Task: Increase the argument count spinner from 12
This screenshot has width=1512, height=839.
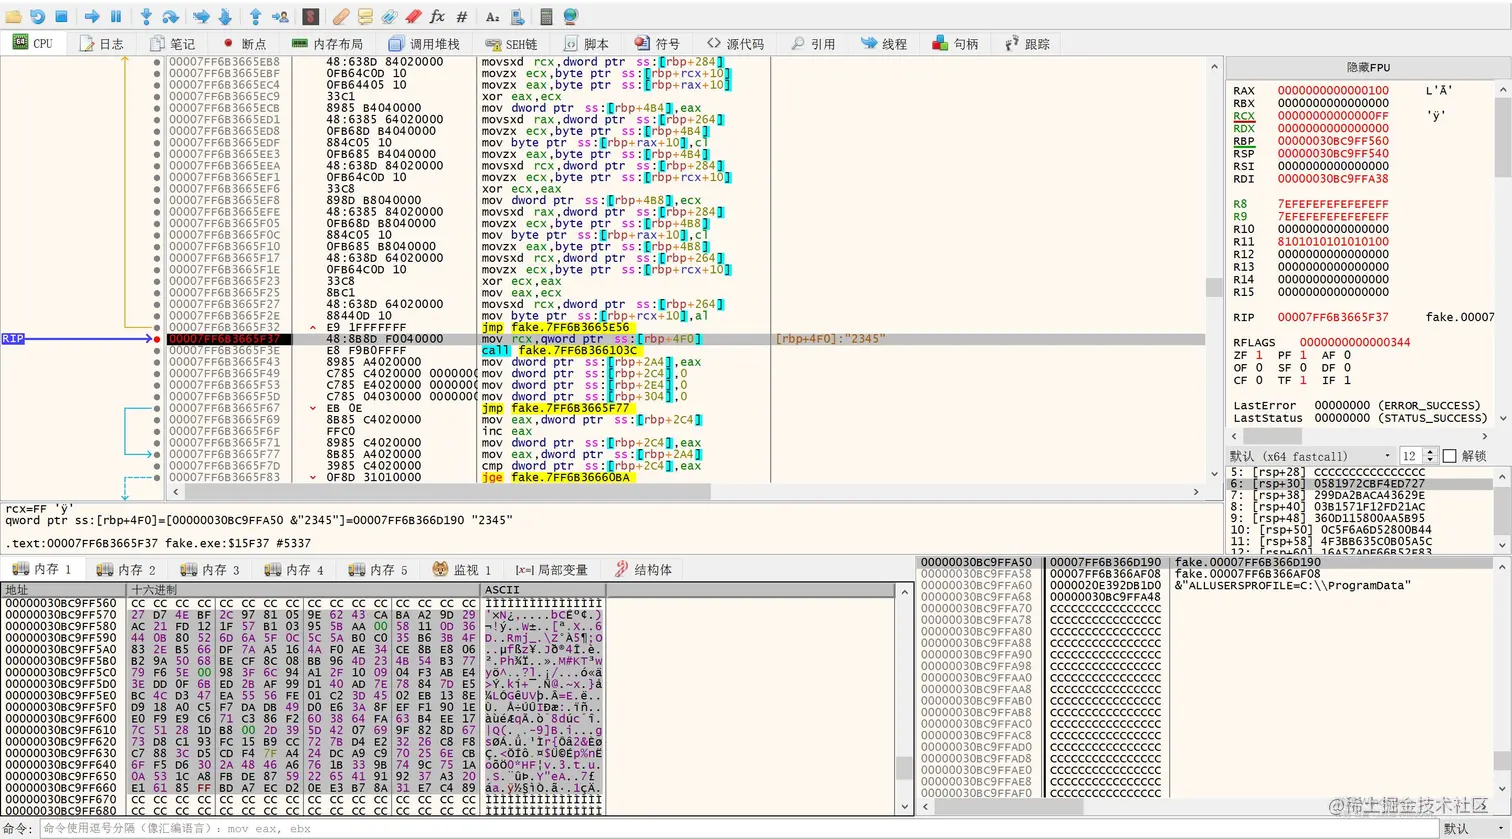Action: click(1429, 452)
